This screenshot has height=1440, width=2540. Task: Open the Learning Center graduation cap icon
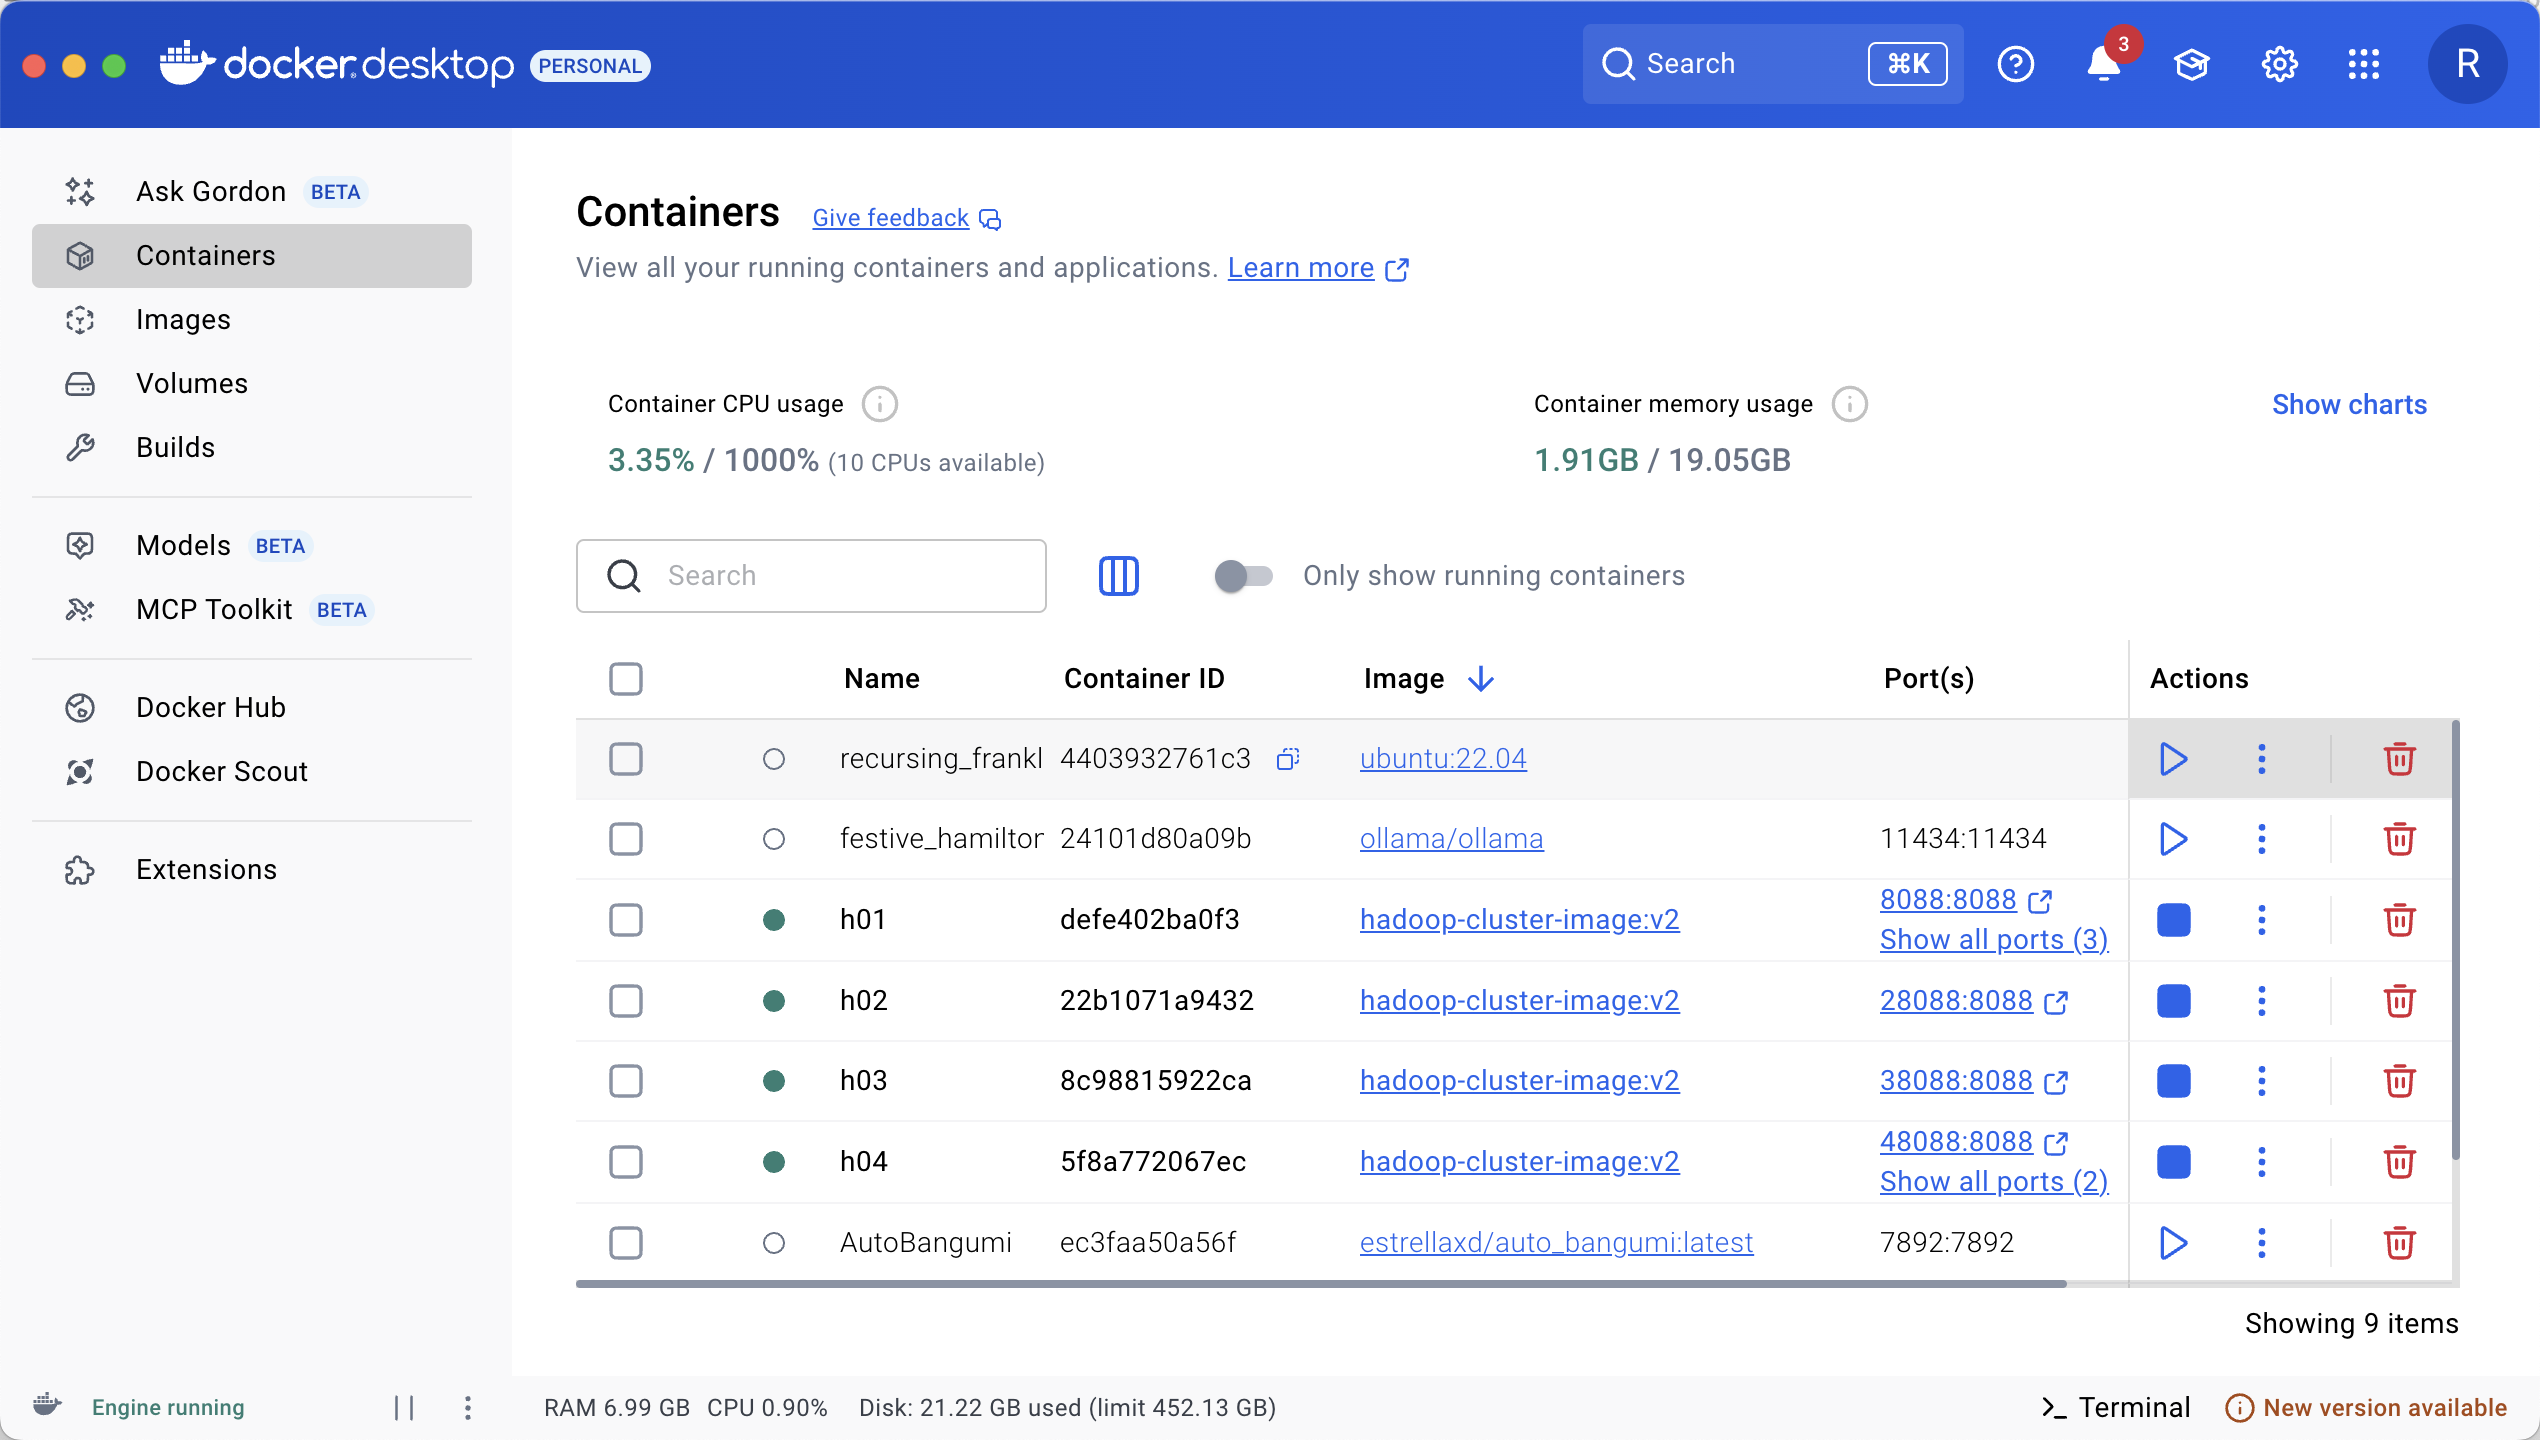pos(2191,65)
